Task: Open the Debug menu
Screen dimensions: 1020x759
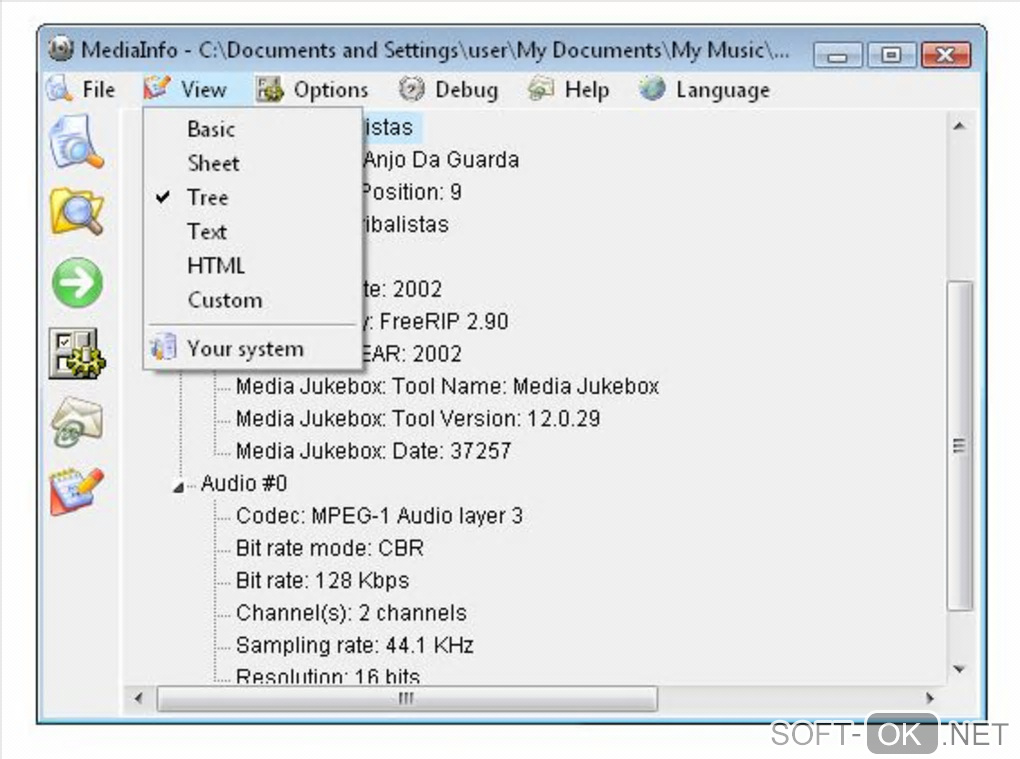Action: coord(449,89)
